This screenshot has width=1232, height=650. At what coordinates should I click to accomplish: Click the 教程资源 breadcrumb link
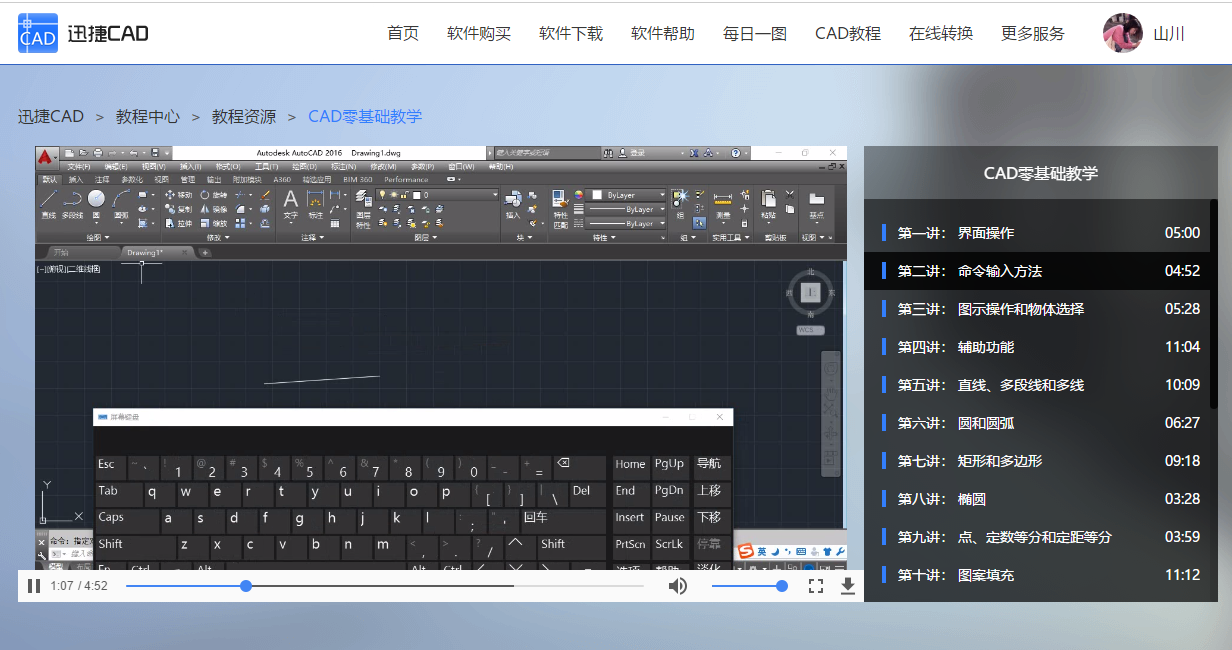pos(244,116)
